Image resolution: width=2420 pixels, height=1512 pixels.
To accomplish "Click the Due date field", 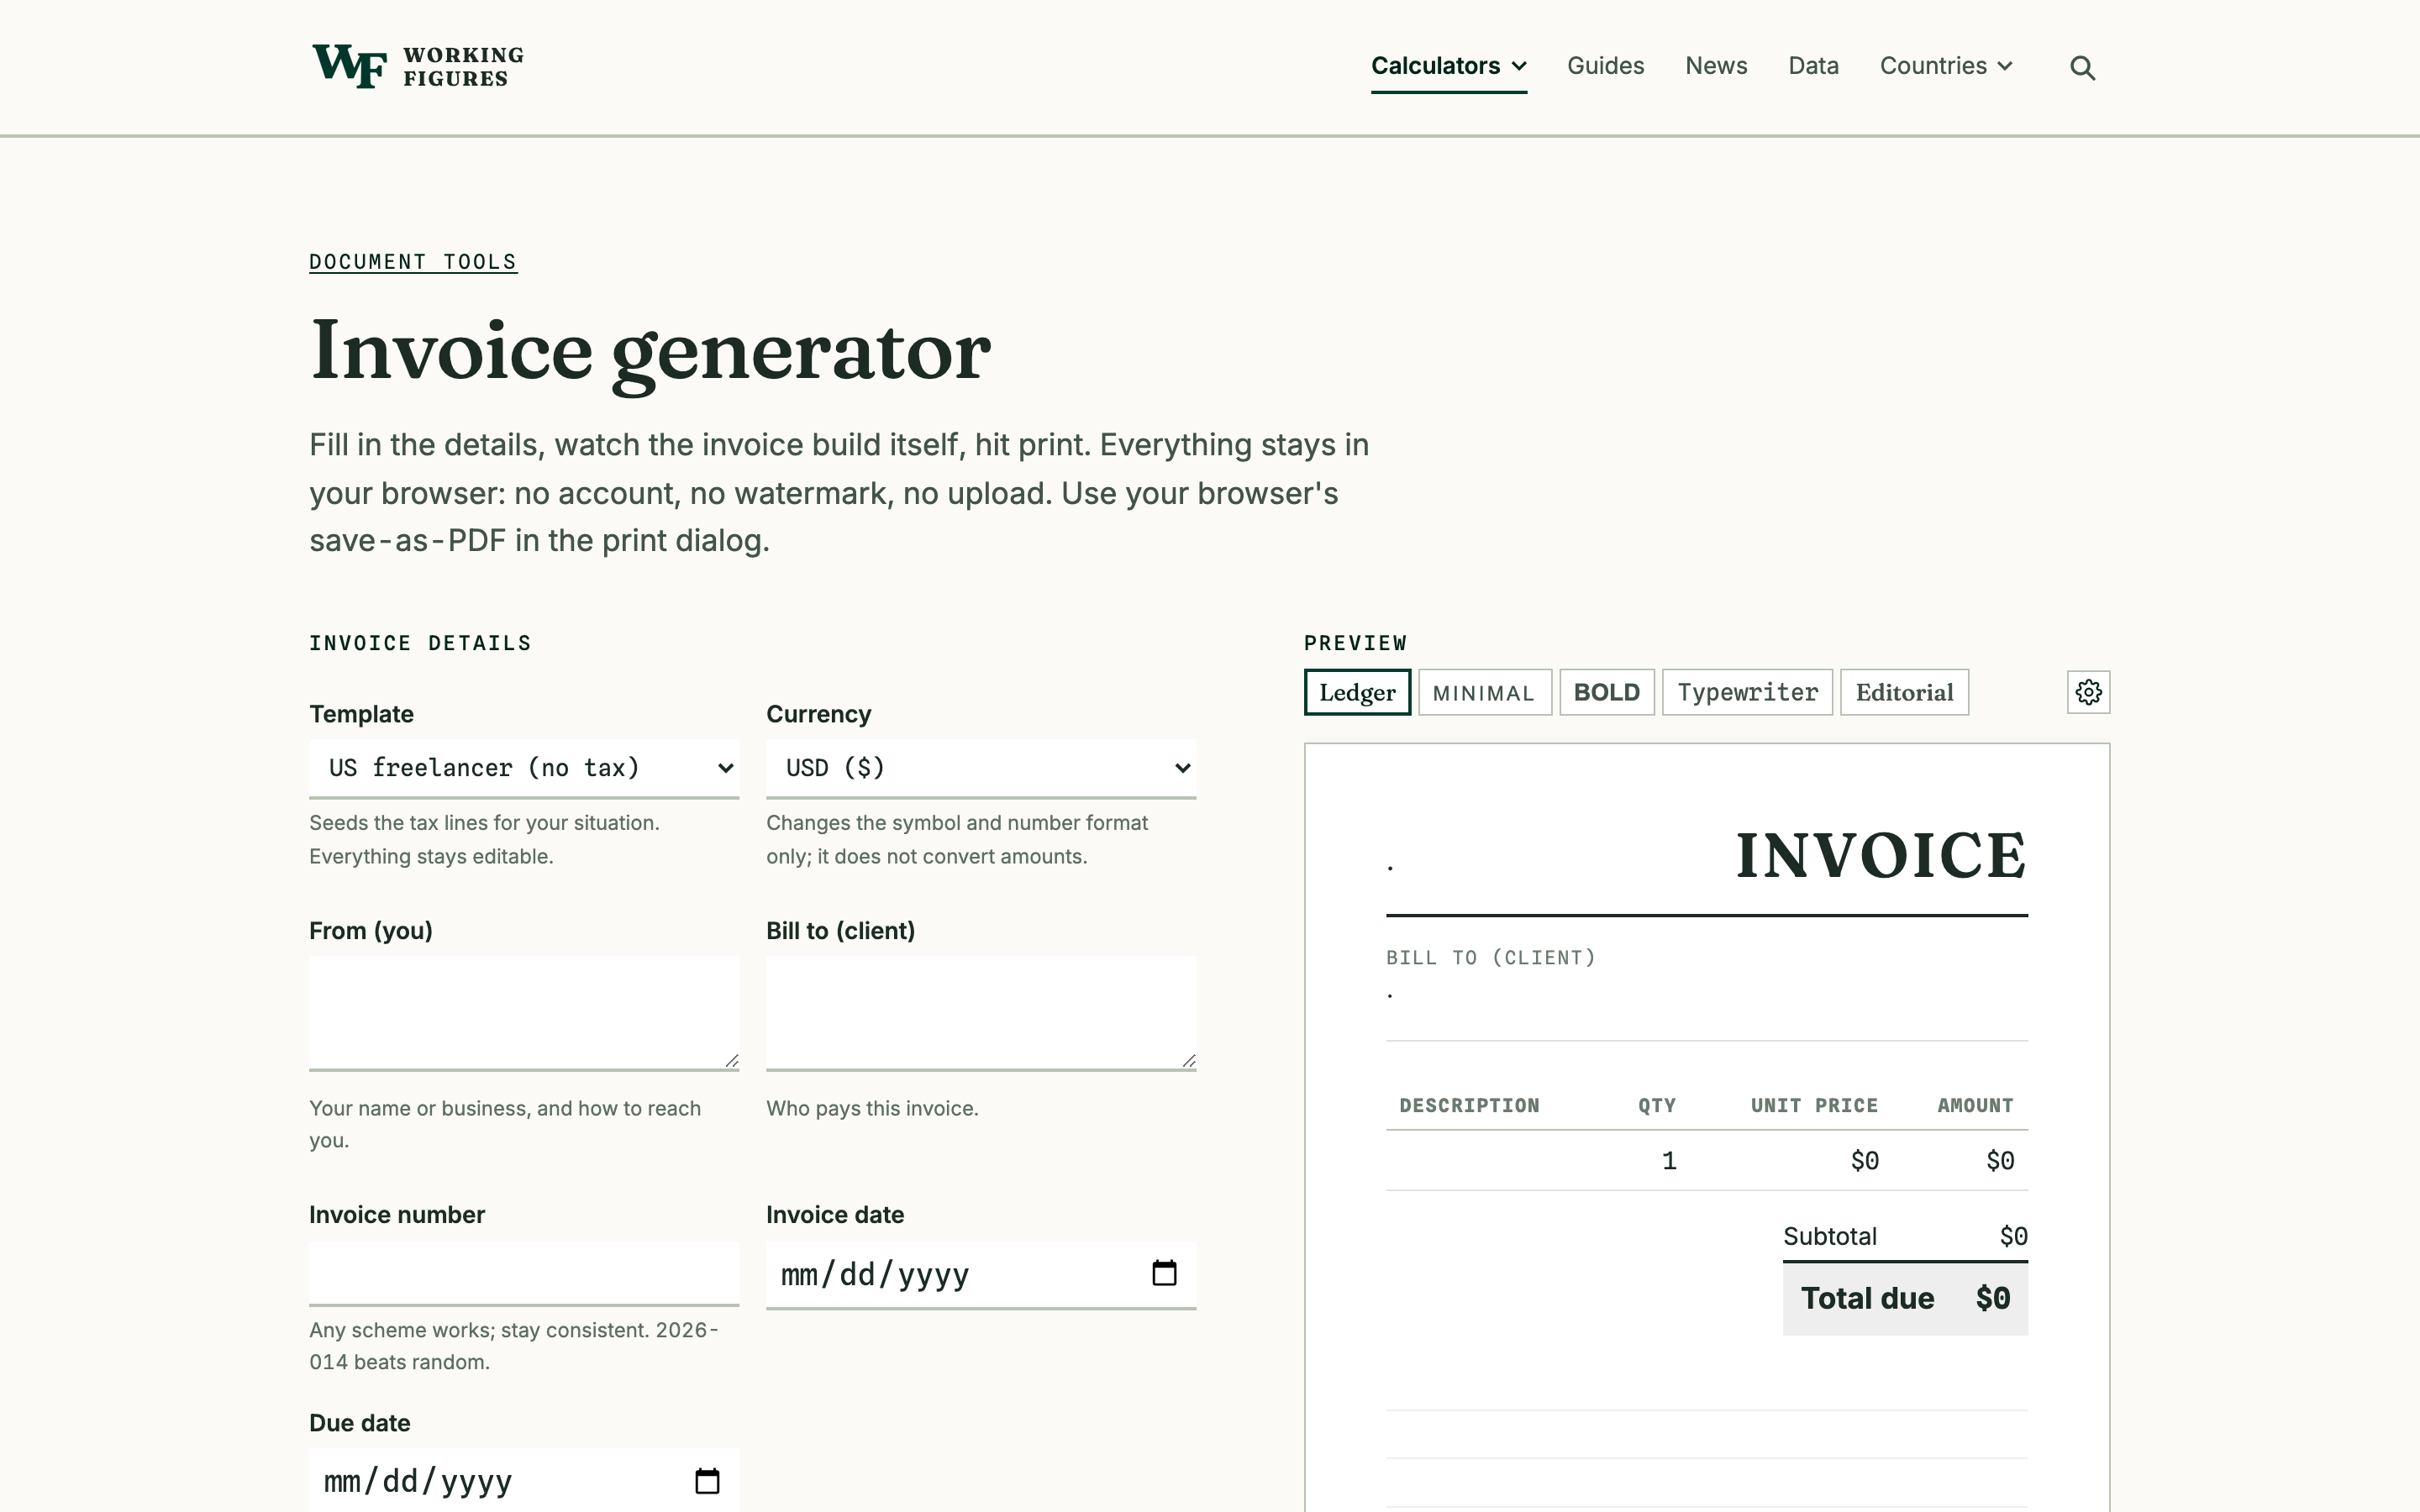I will coord(524,1481).
